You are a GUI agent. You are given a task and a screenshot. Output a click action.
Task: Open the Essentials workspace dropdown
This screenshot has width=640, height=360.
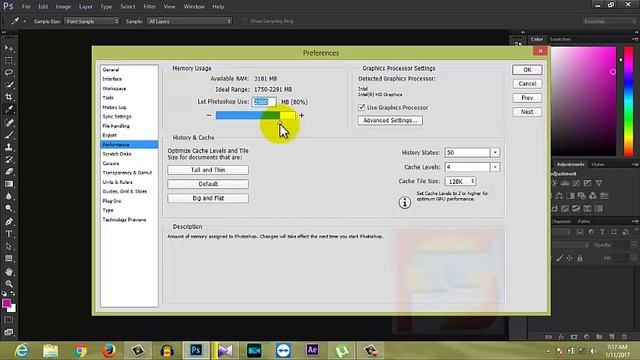[609, 21]
